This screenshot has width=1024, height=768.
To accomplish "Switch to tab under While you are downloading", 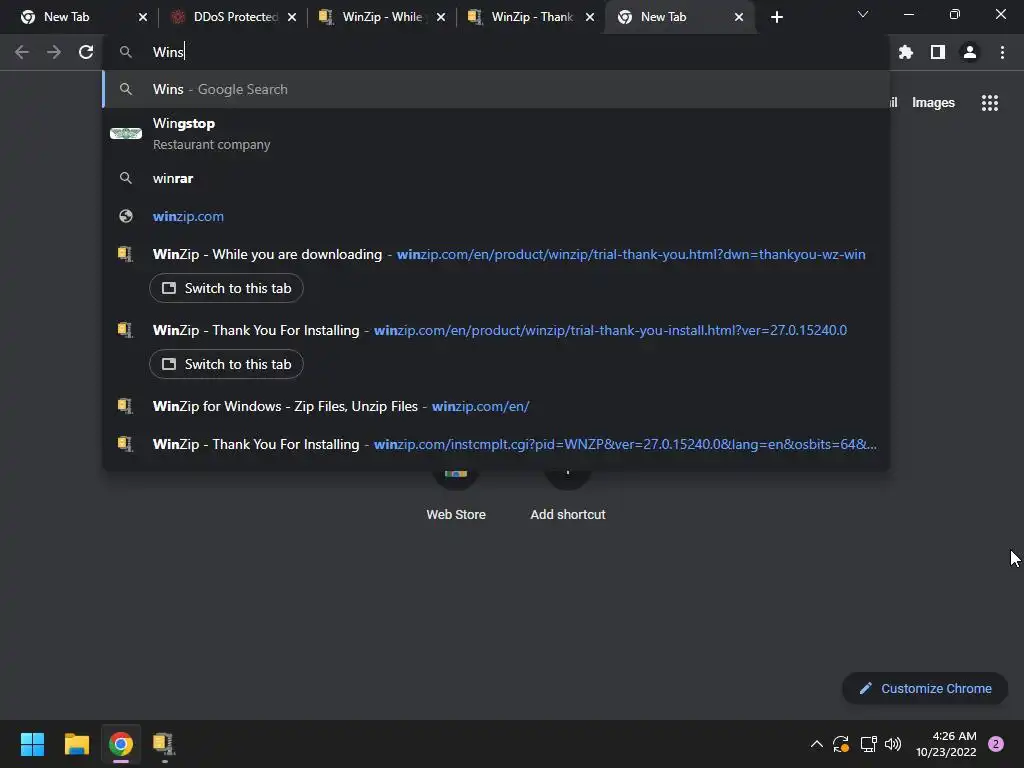I will 226,289.
